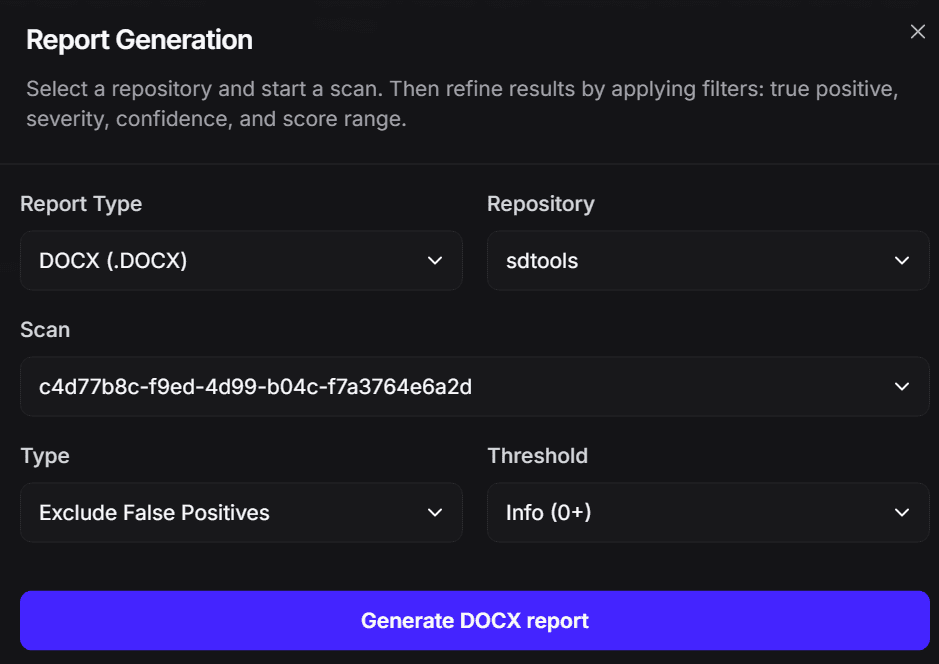Select the DOCX (.DOCX) value text
Screen dimensions: 939x664
(113, 261)
